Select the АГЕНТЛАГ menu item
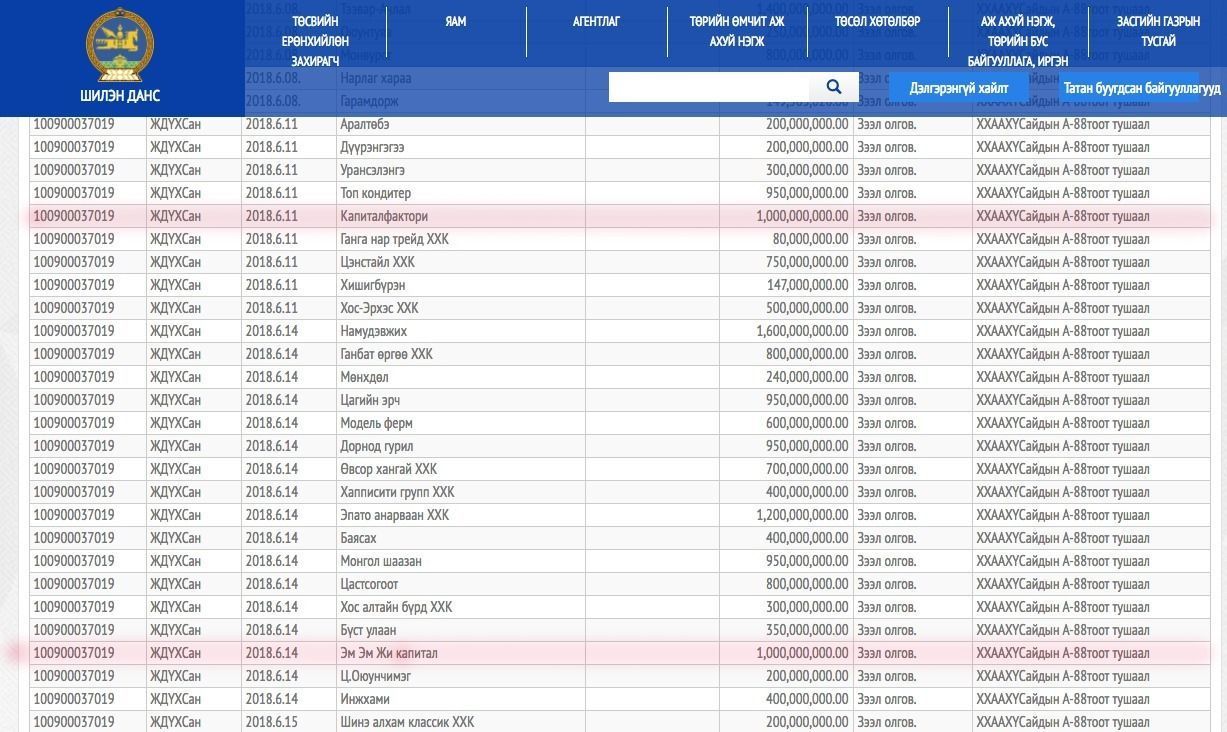This screenshot has height=732, width=1227. [x=596, y=21]
